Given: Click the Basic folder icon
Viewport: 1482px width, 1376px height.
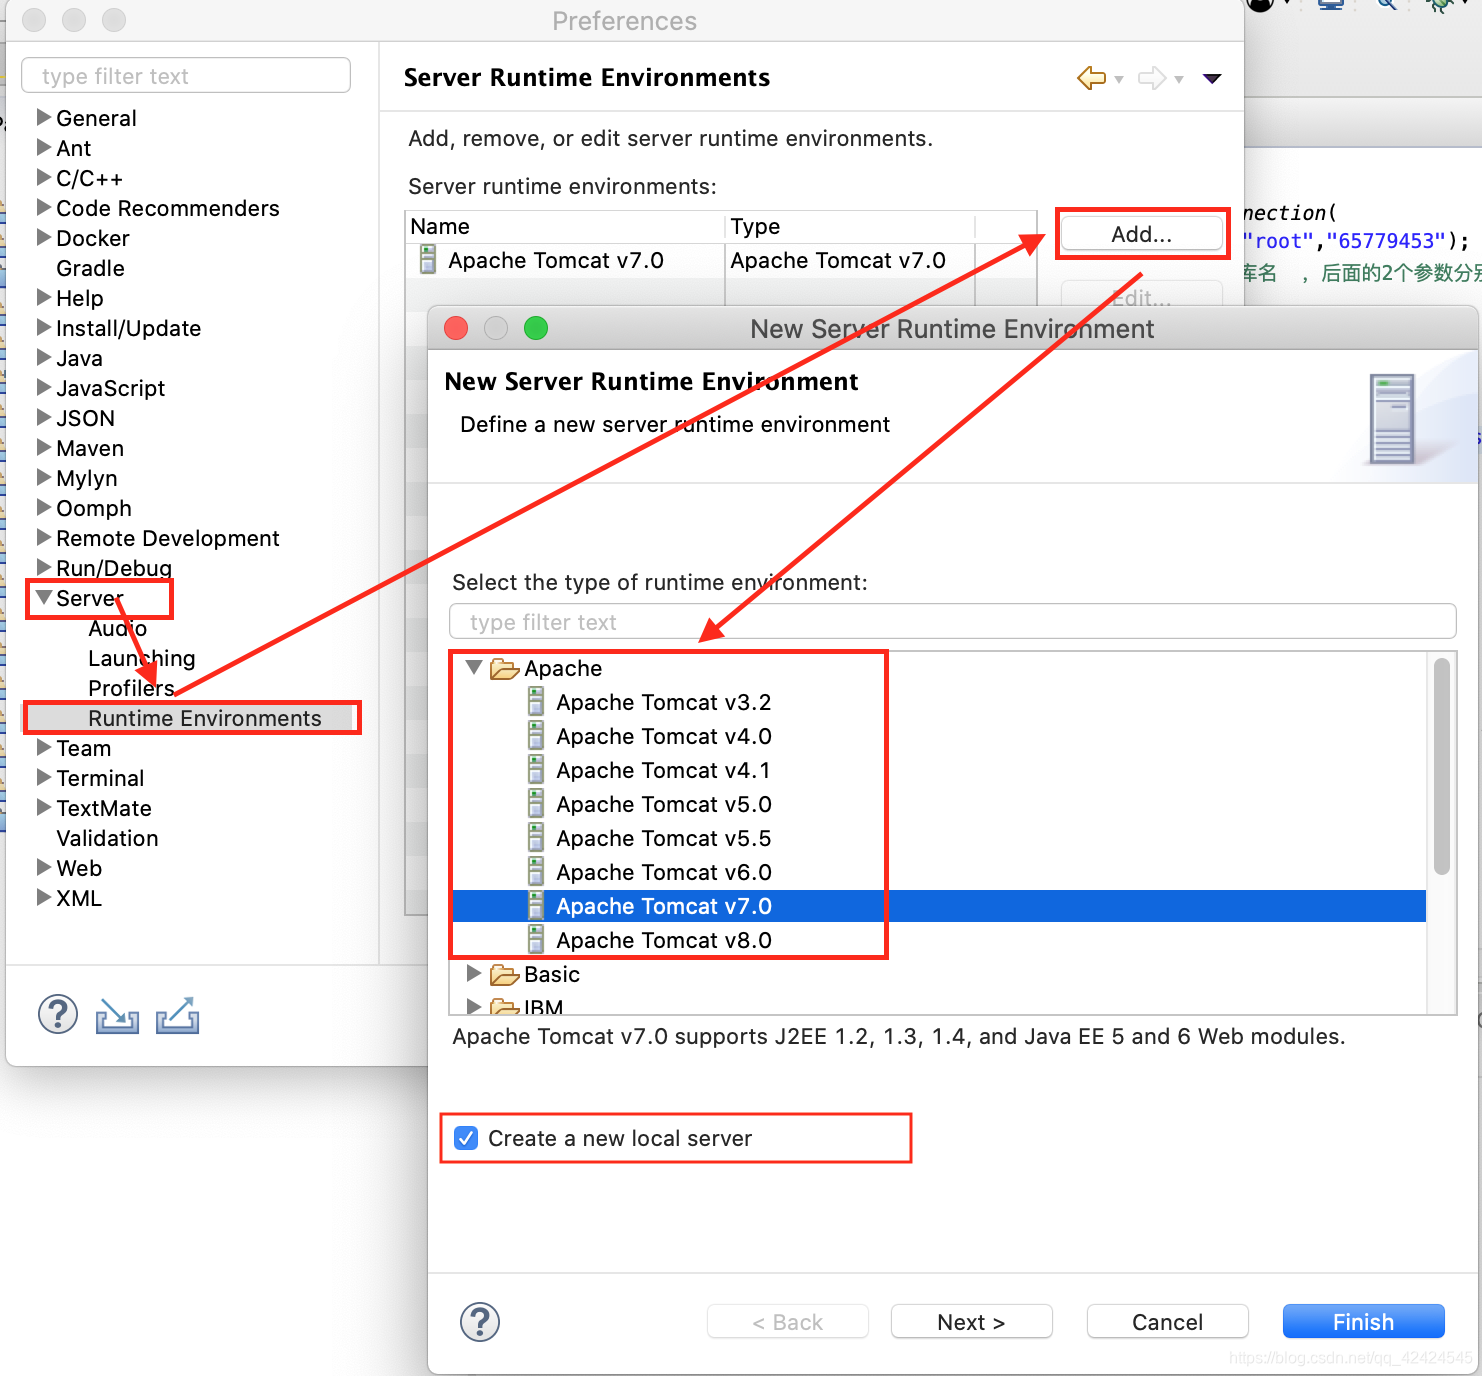Looking at the screenshot, I should 504,975.
